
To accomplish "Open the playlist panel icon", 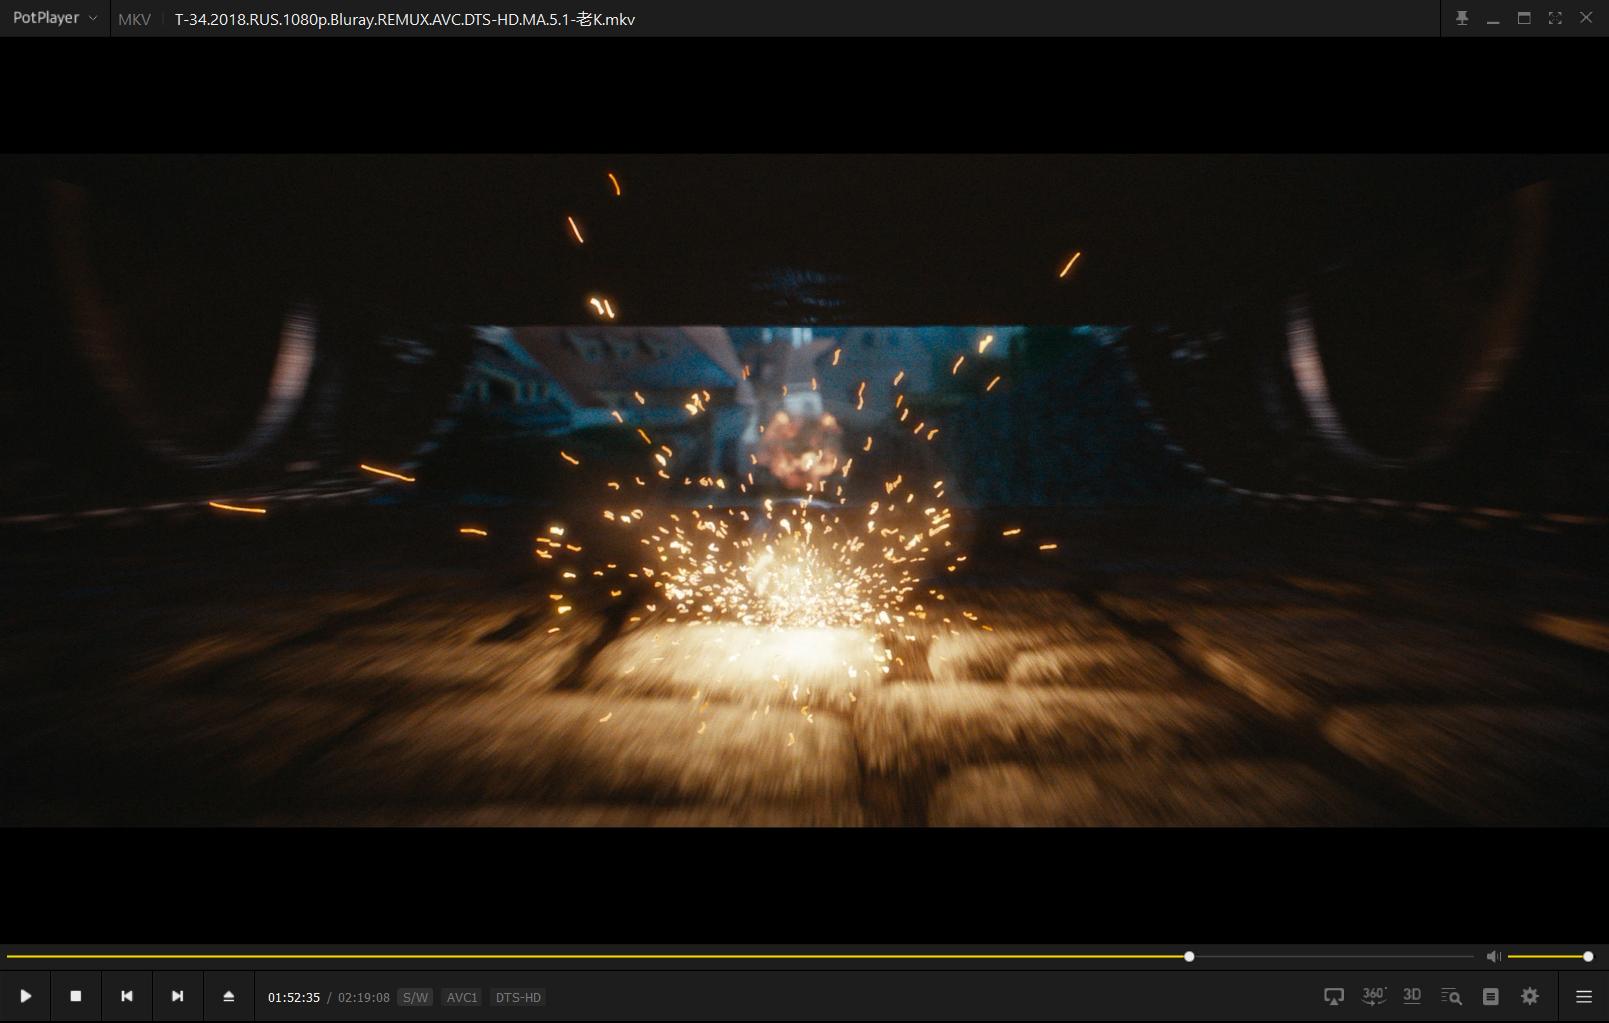I will coord(1491,996).
